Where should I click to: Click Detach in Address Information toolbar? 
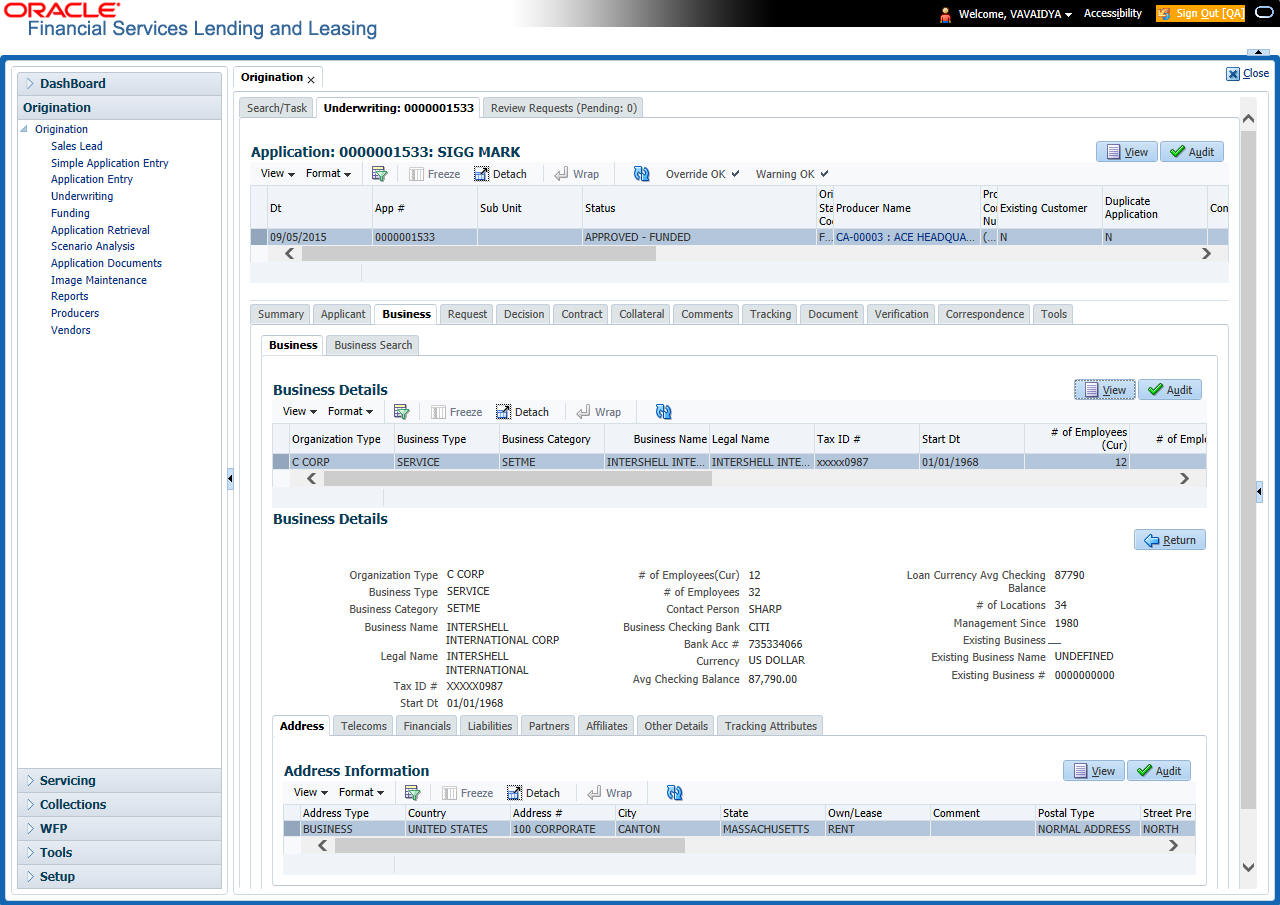[x=533, y=793]
